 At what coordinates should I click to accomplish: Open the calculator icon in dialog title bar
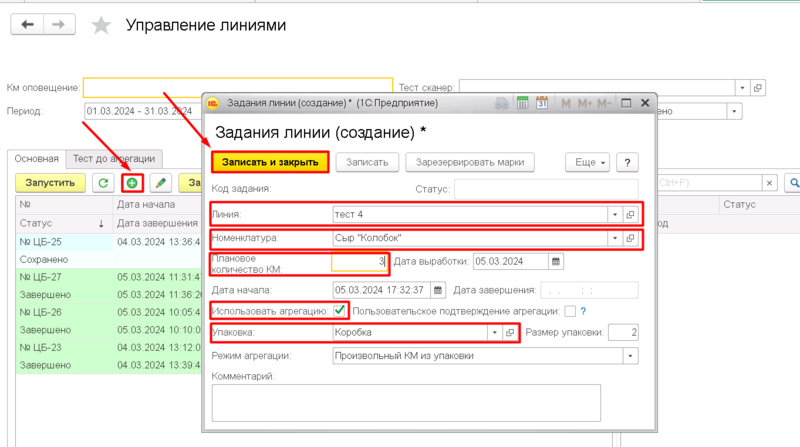[522, 103]
